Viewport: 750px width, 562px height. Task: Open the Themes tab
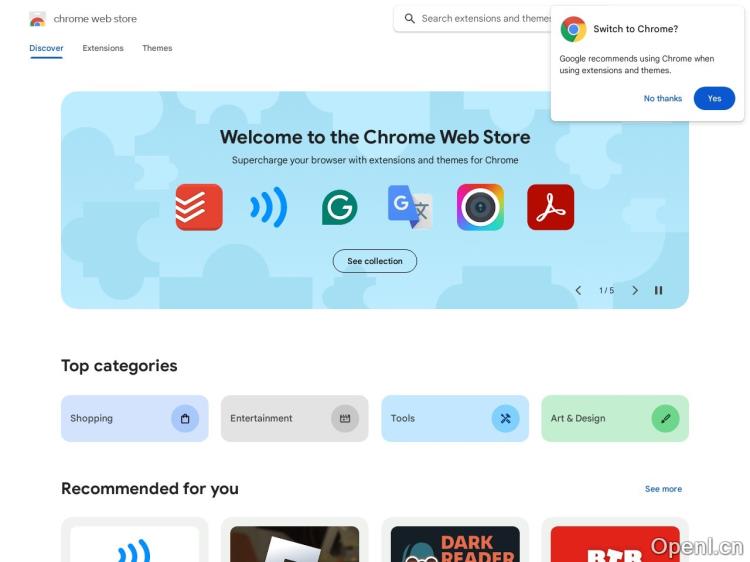(x=157, y=48)
